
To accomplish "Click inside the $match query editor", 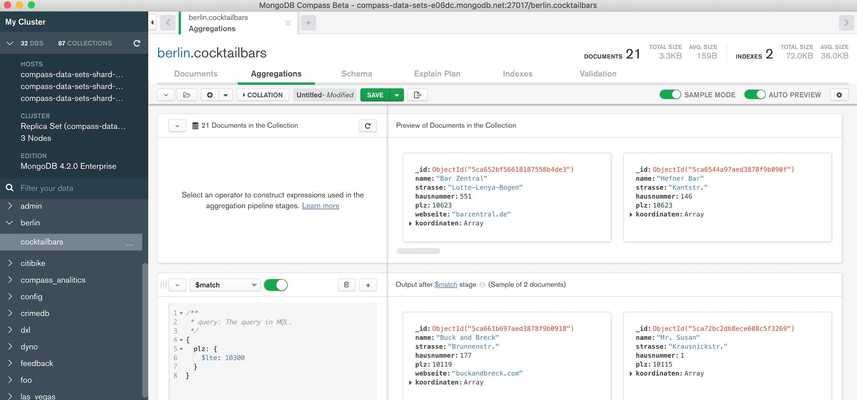I will pyautogui.click(x=273, y=351).
